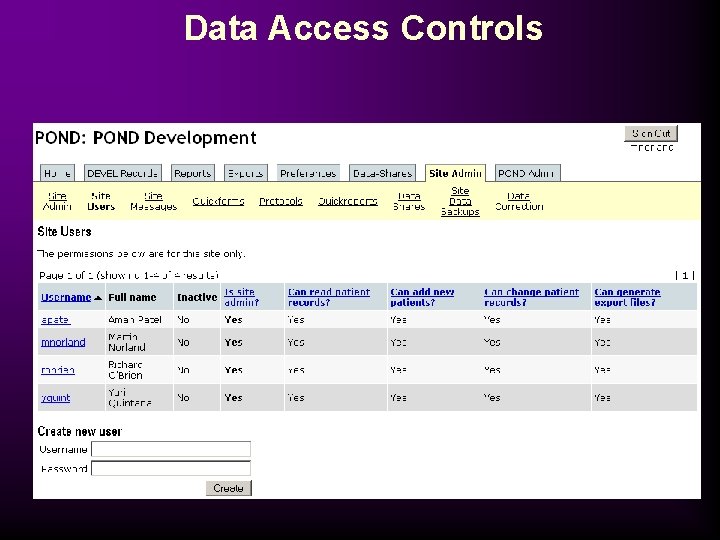Open the Reports tab
Viewport: 720px width, 540px height.
[192, 173]
